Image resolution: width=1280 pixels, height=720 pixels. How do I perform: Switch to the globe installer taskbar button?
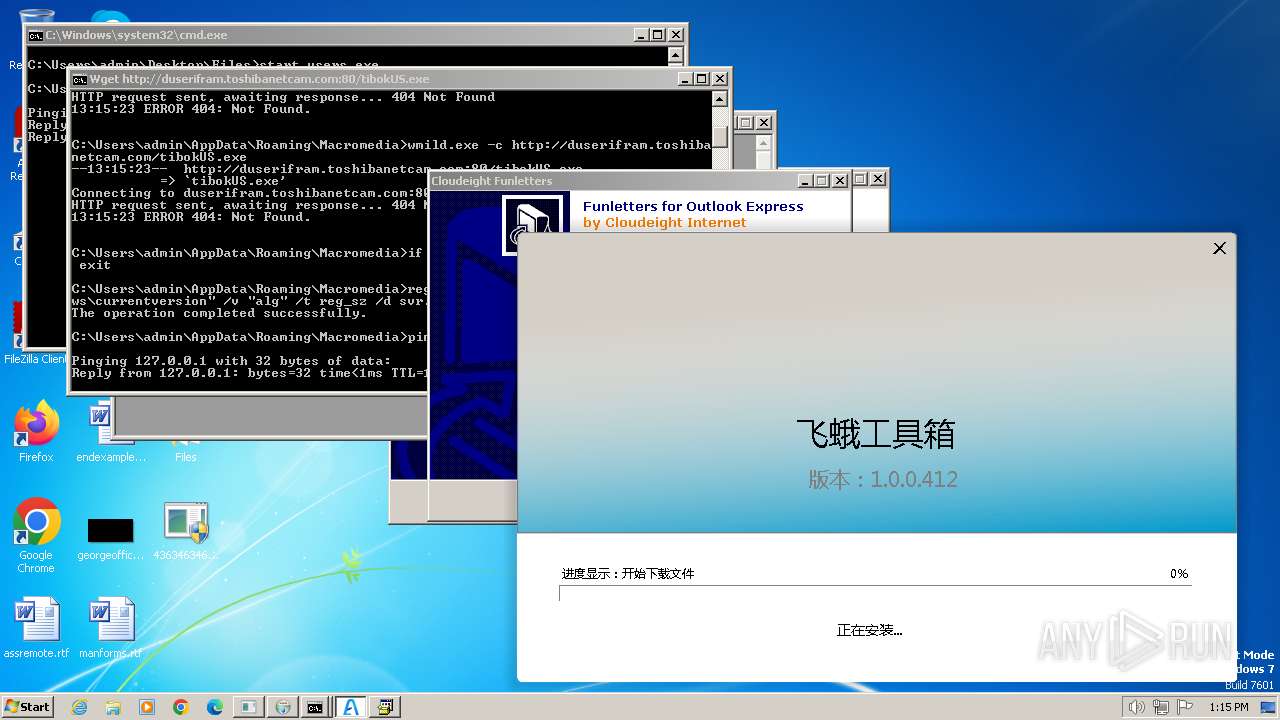(283, 707)
